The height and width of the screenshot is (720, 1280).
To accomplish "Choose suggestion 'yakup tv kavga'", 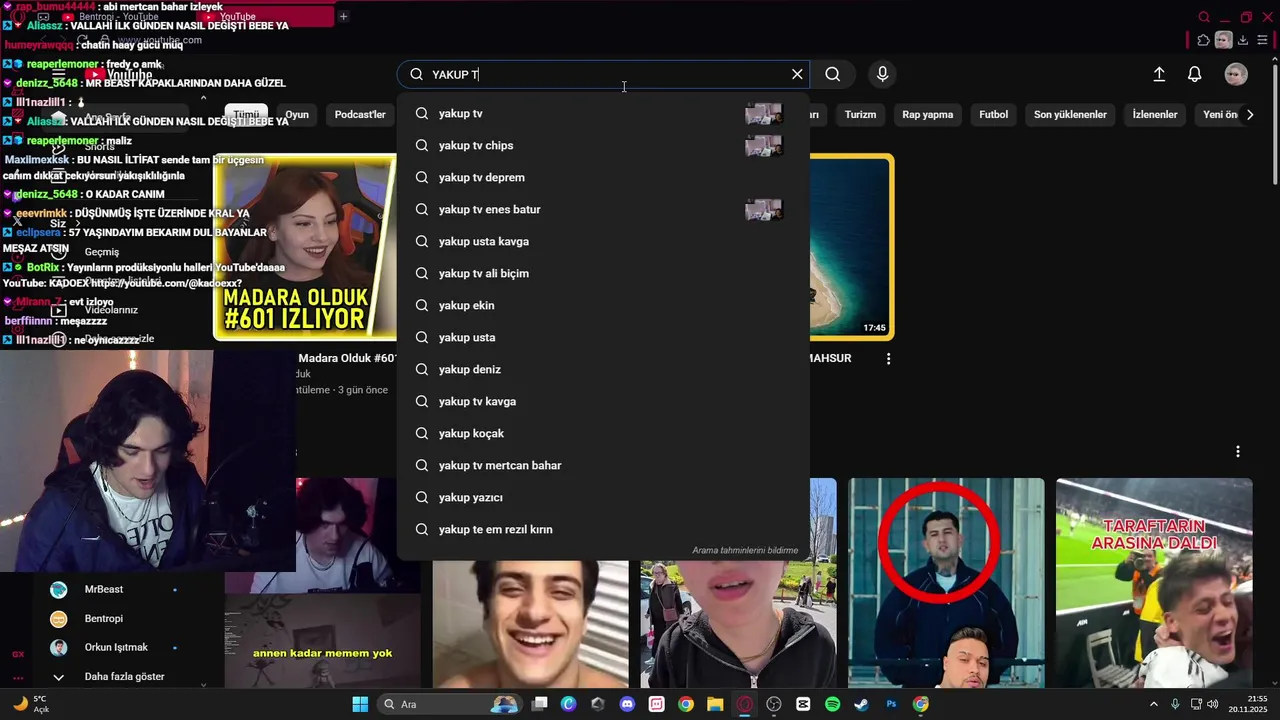I will pyautogui.click(x=603, y=401).
